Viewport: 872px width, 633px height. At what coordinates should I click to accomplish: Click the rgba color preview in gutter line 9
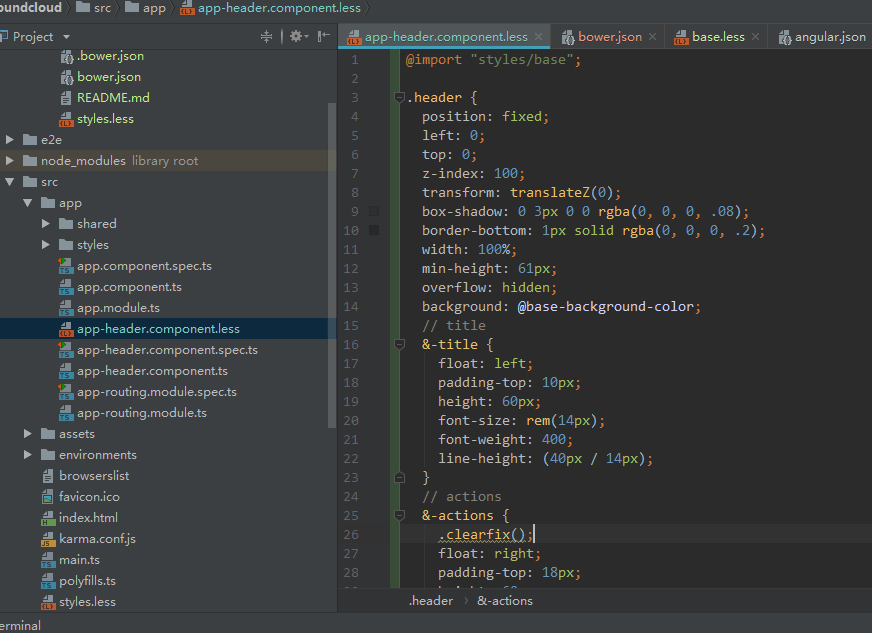point(374,211)
